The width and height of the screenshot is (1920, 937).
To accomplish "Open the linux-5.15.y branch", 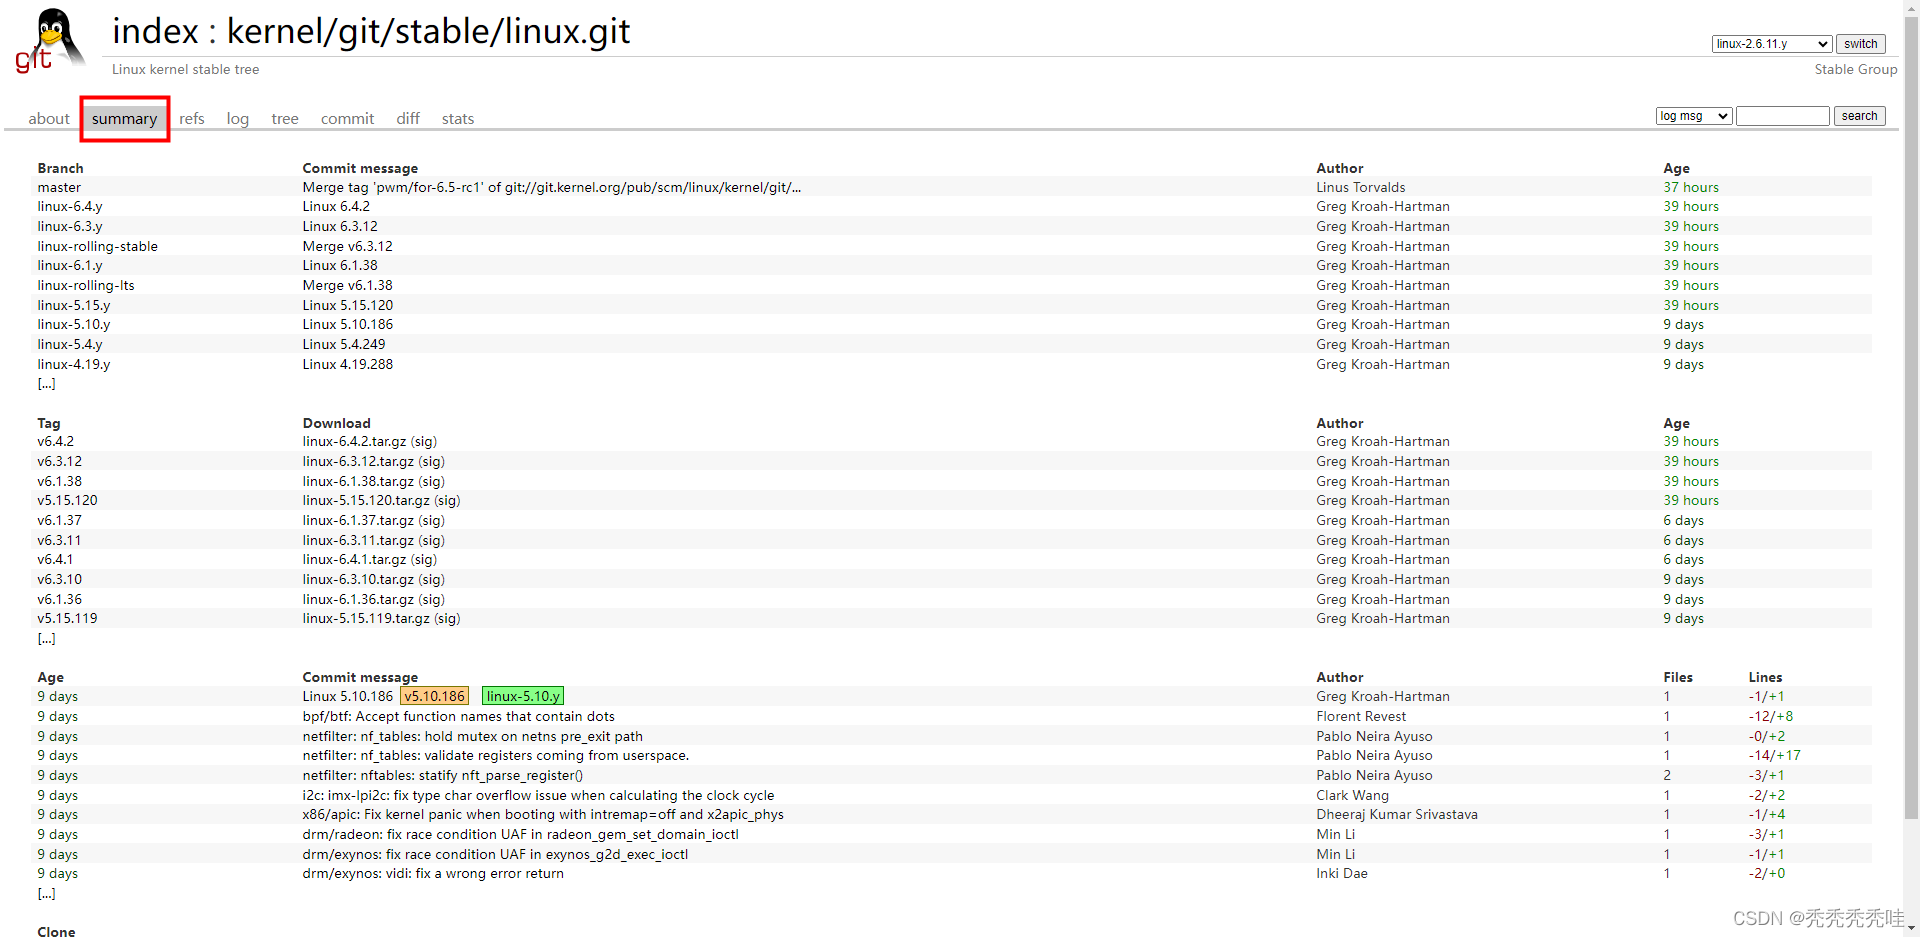I will tap(74, 306).
